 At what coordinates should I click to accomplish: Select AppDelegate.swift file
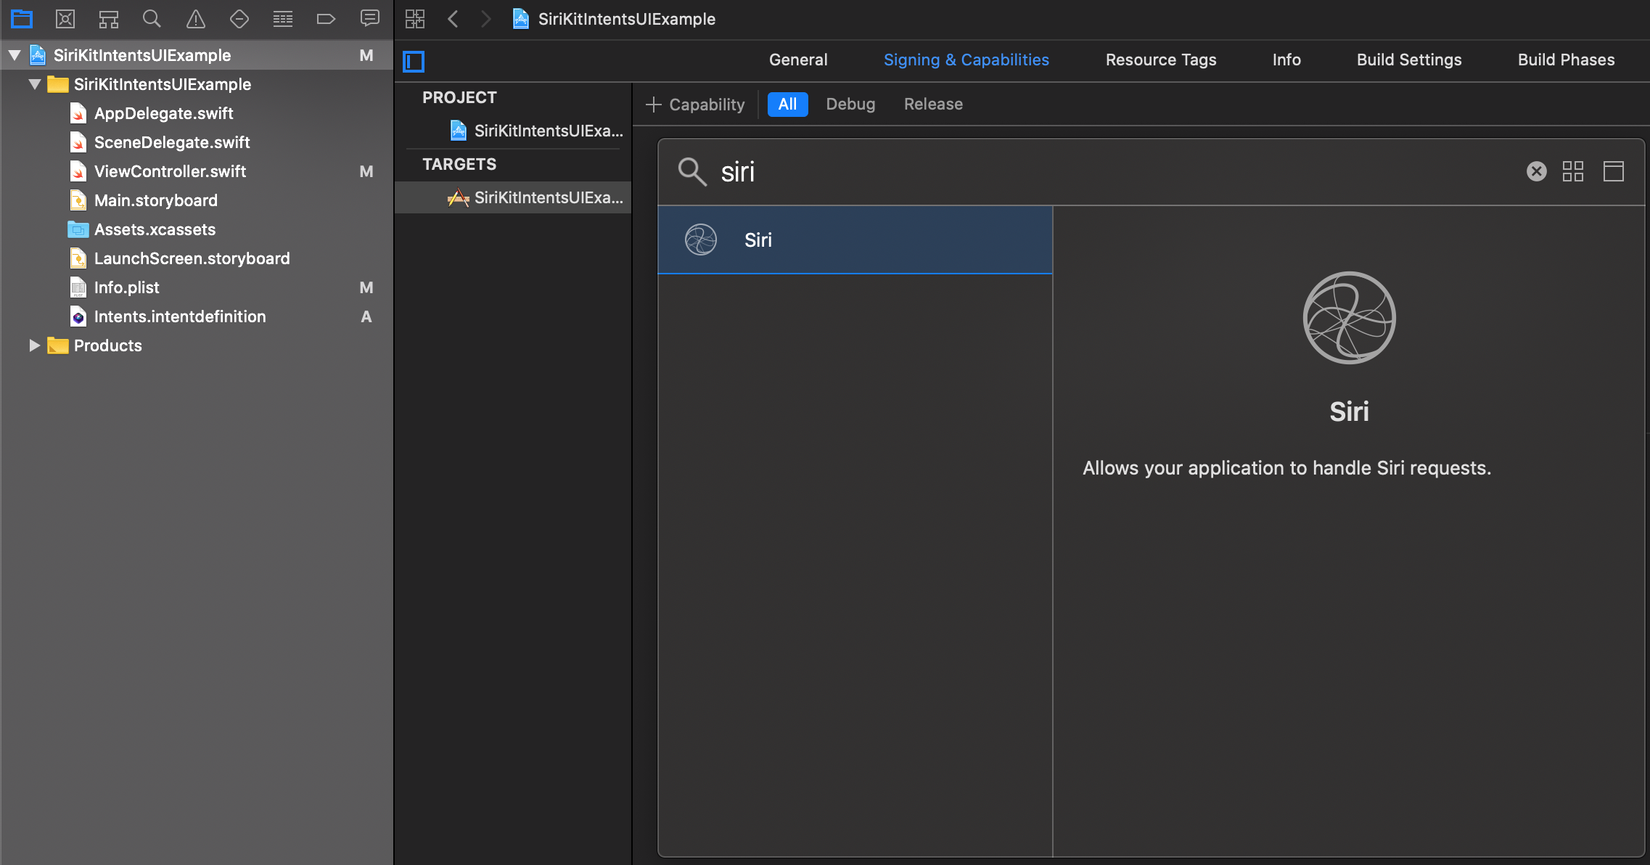coord(163,114)
